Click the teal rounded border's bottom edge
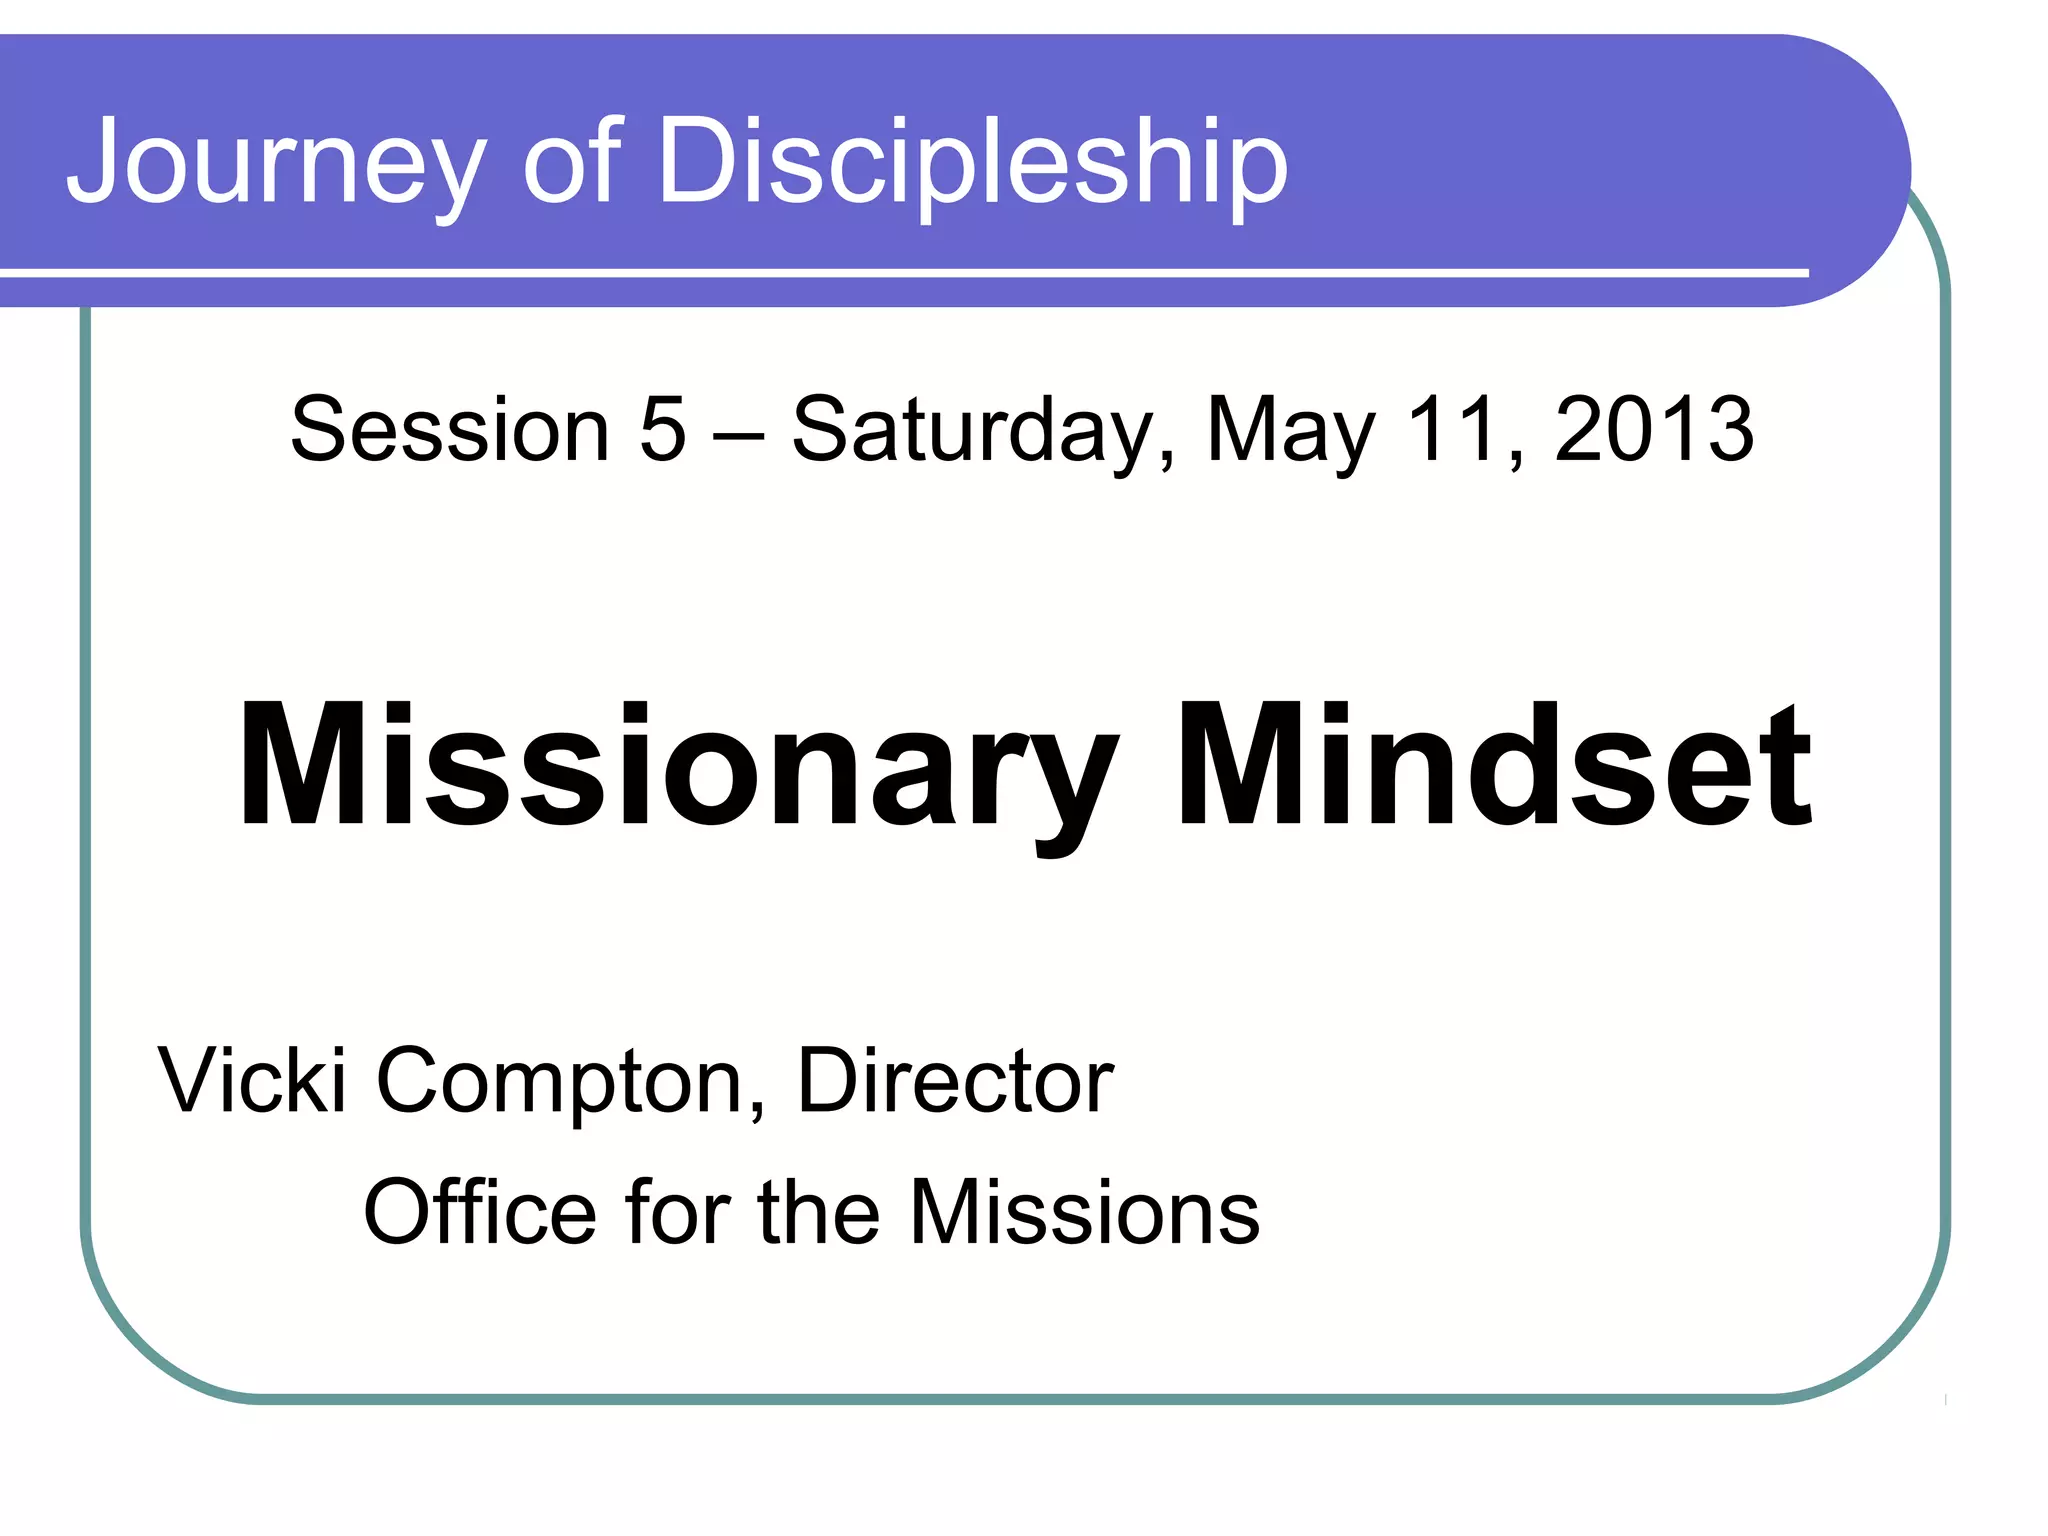The height and width of the screenshot is (1536, 2048). click(x=1015, y=1399)
